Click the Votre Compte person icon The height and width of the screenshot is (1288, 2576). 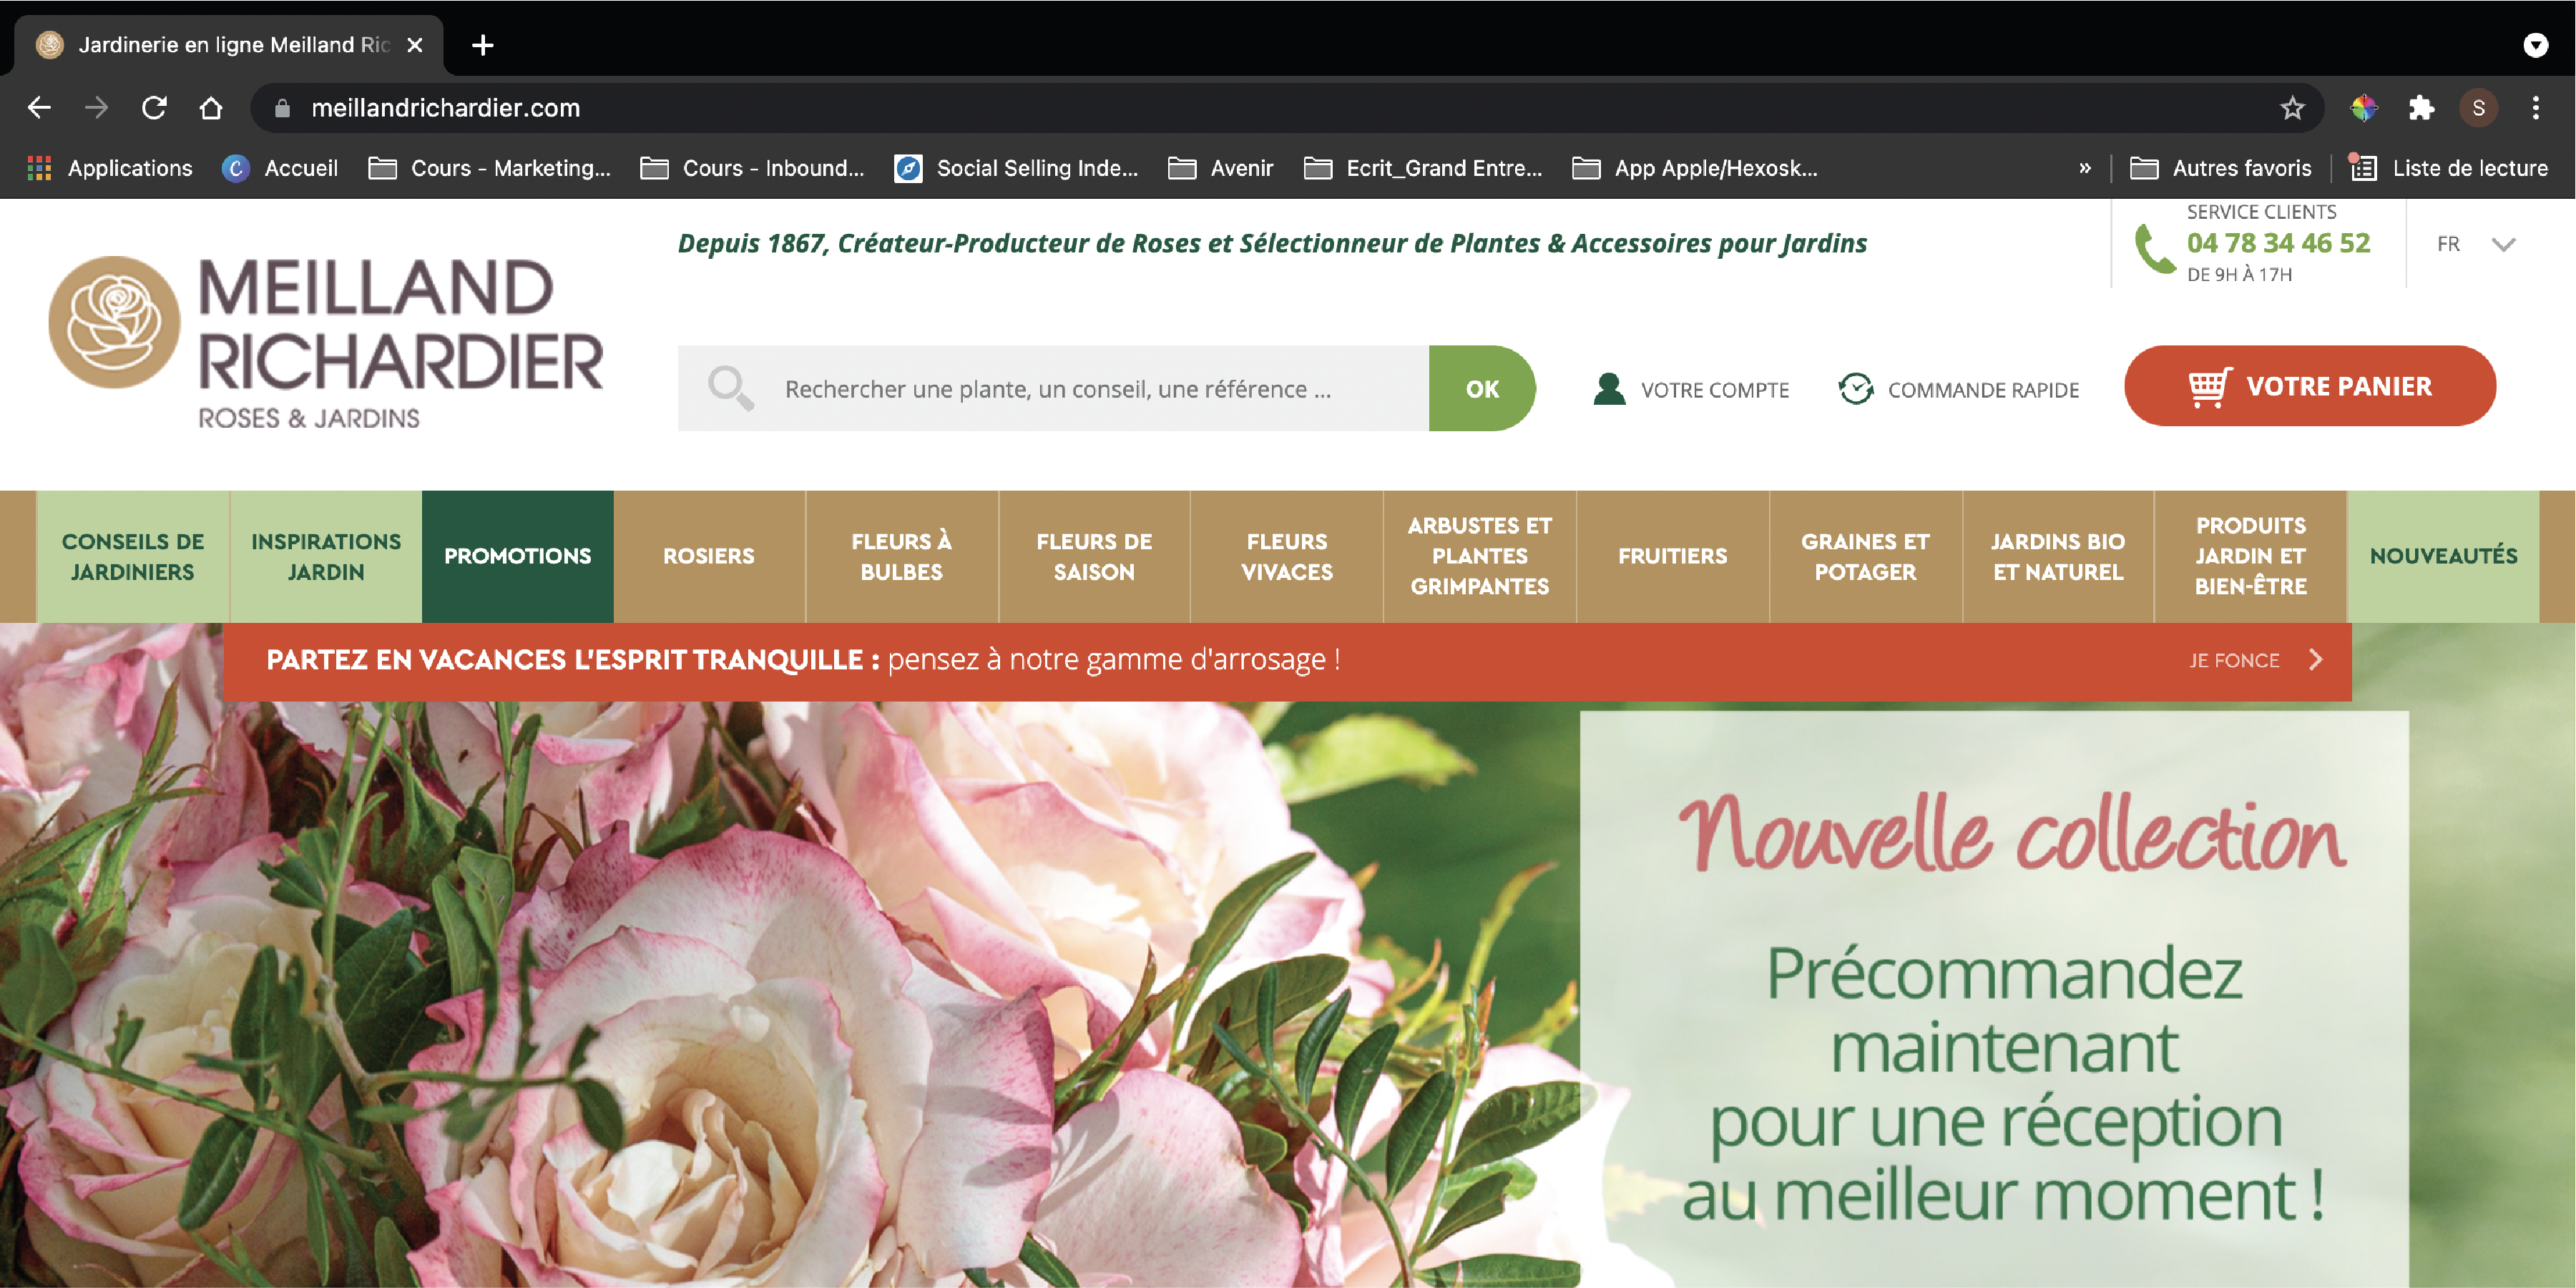pyautogui.click(x=1609, y=389)
